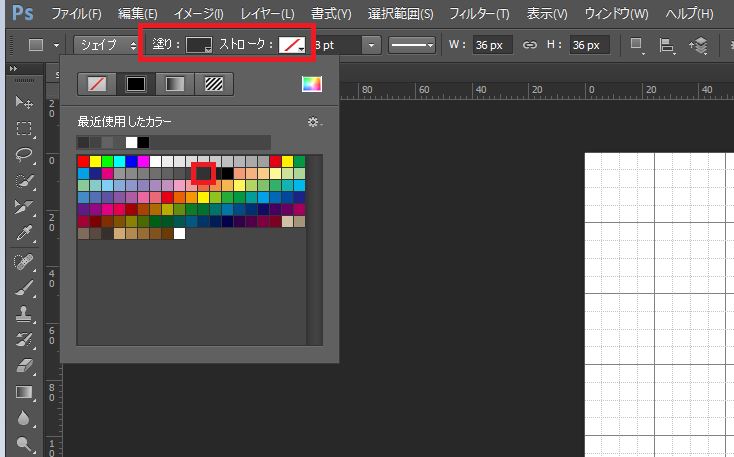Screen dimensions: 734x457
Task: Open the ストローク color swatch dropdown
Action: tap(292, 45)
